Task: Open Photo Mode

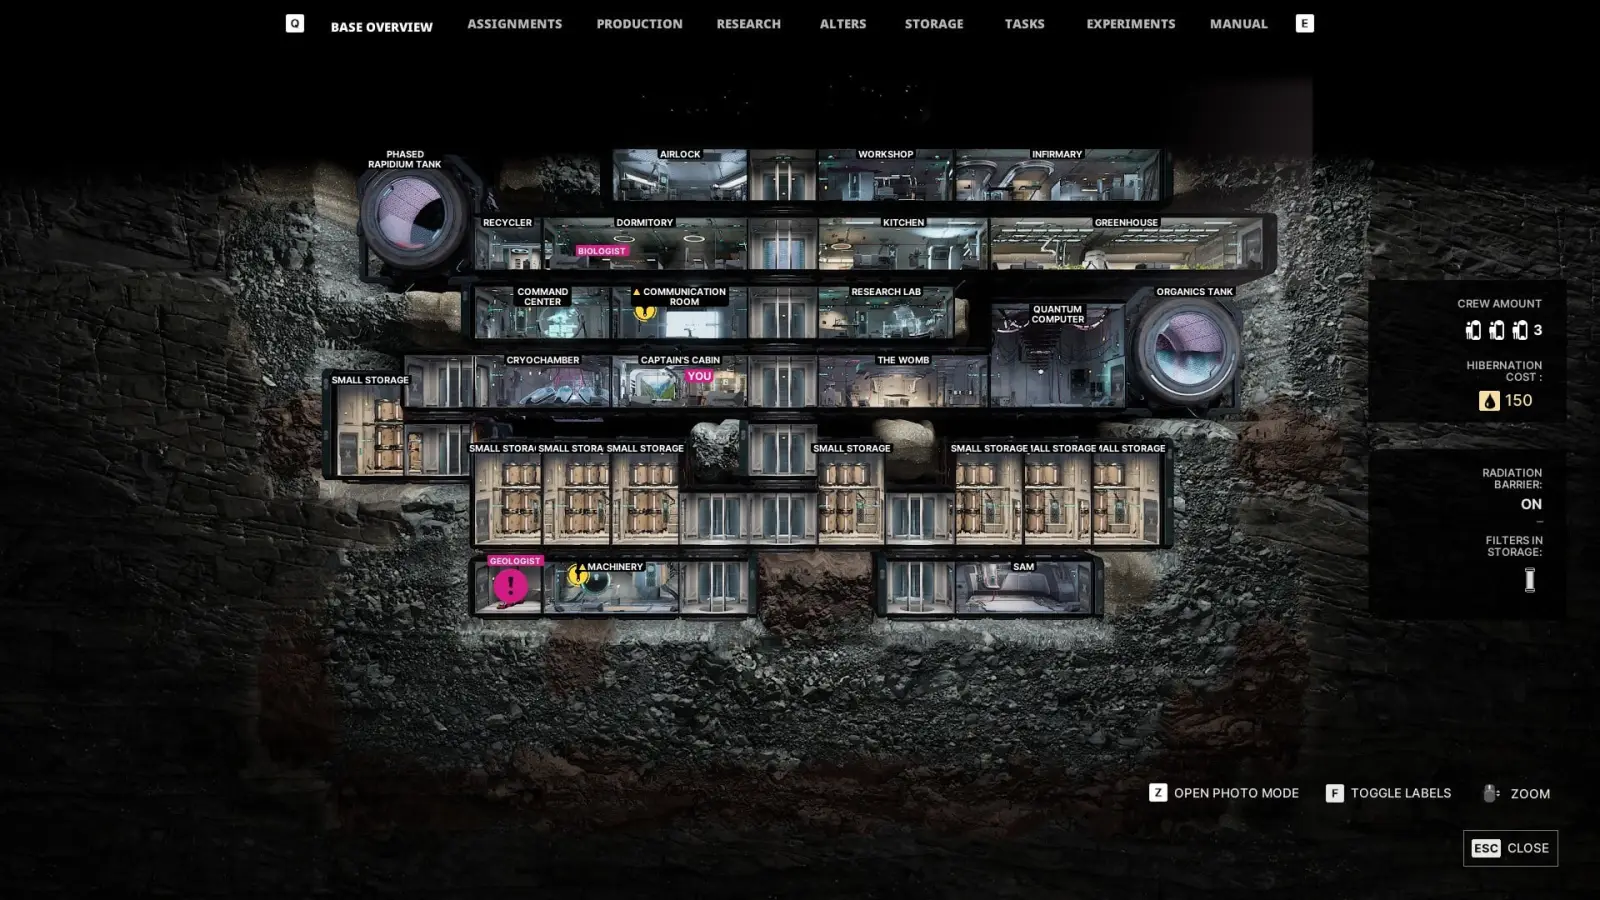Action: pos(1224,793)
